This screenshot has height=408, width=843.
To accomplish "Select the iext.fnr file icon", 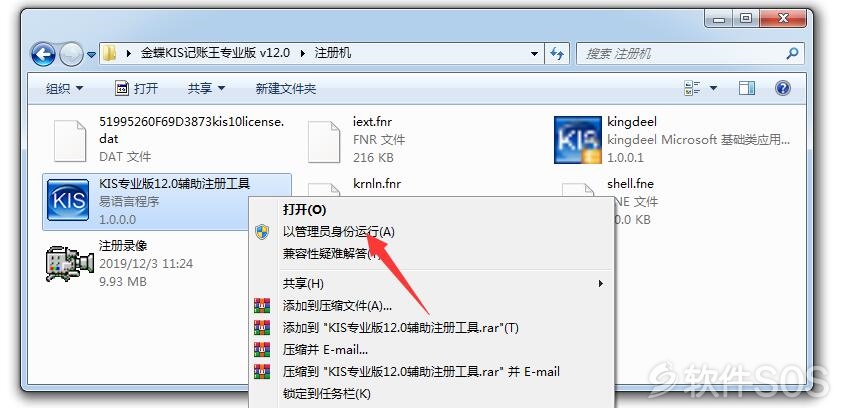I will pyautogui.click(x=324, y=142).
